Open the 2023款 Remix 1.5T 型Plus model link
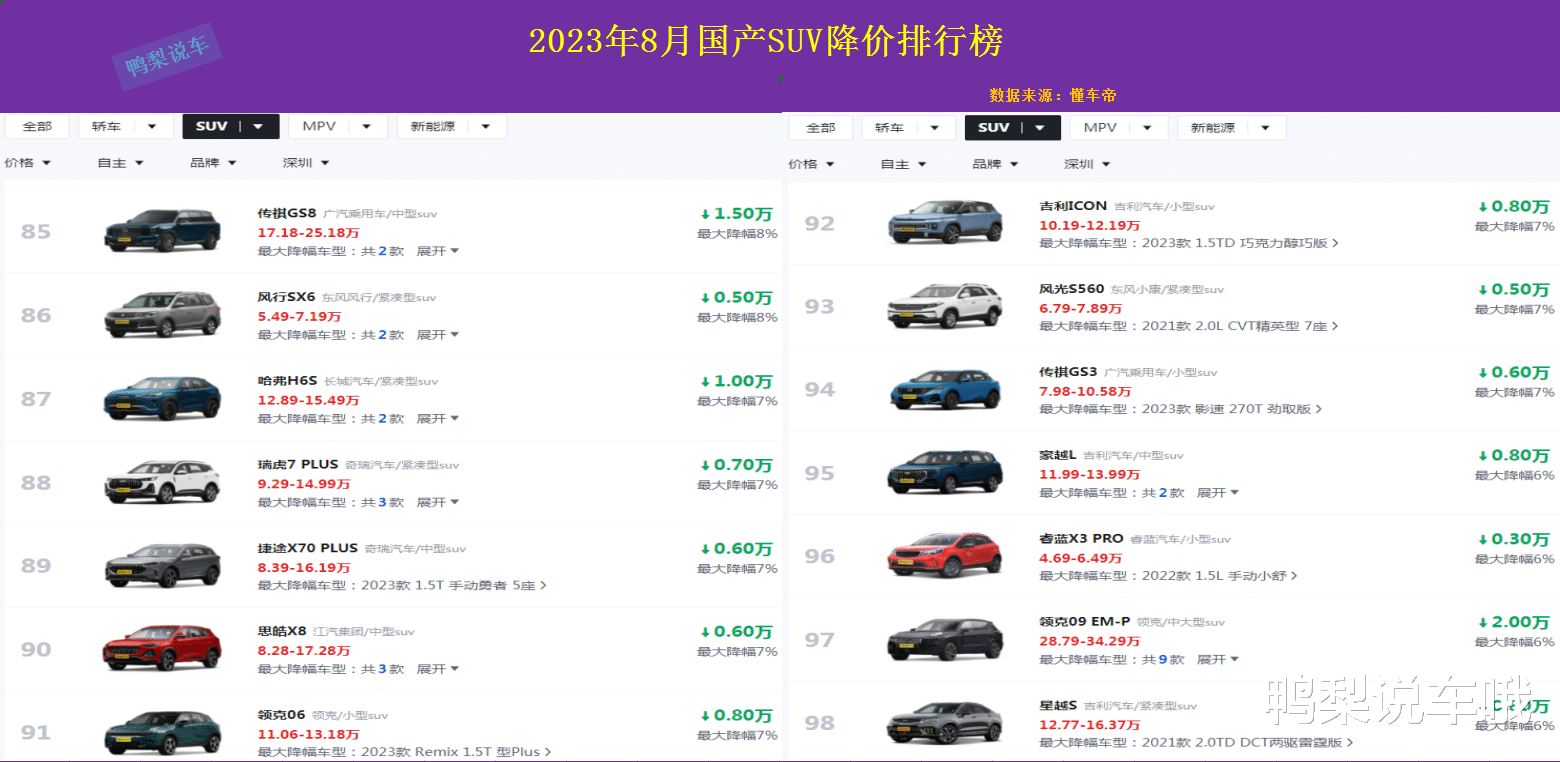The image size is (1560, 762). click(x=456, y=752)
